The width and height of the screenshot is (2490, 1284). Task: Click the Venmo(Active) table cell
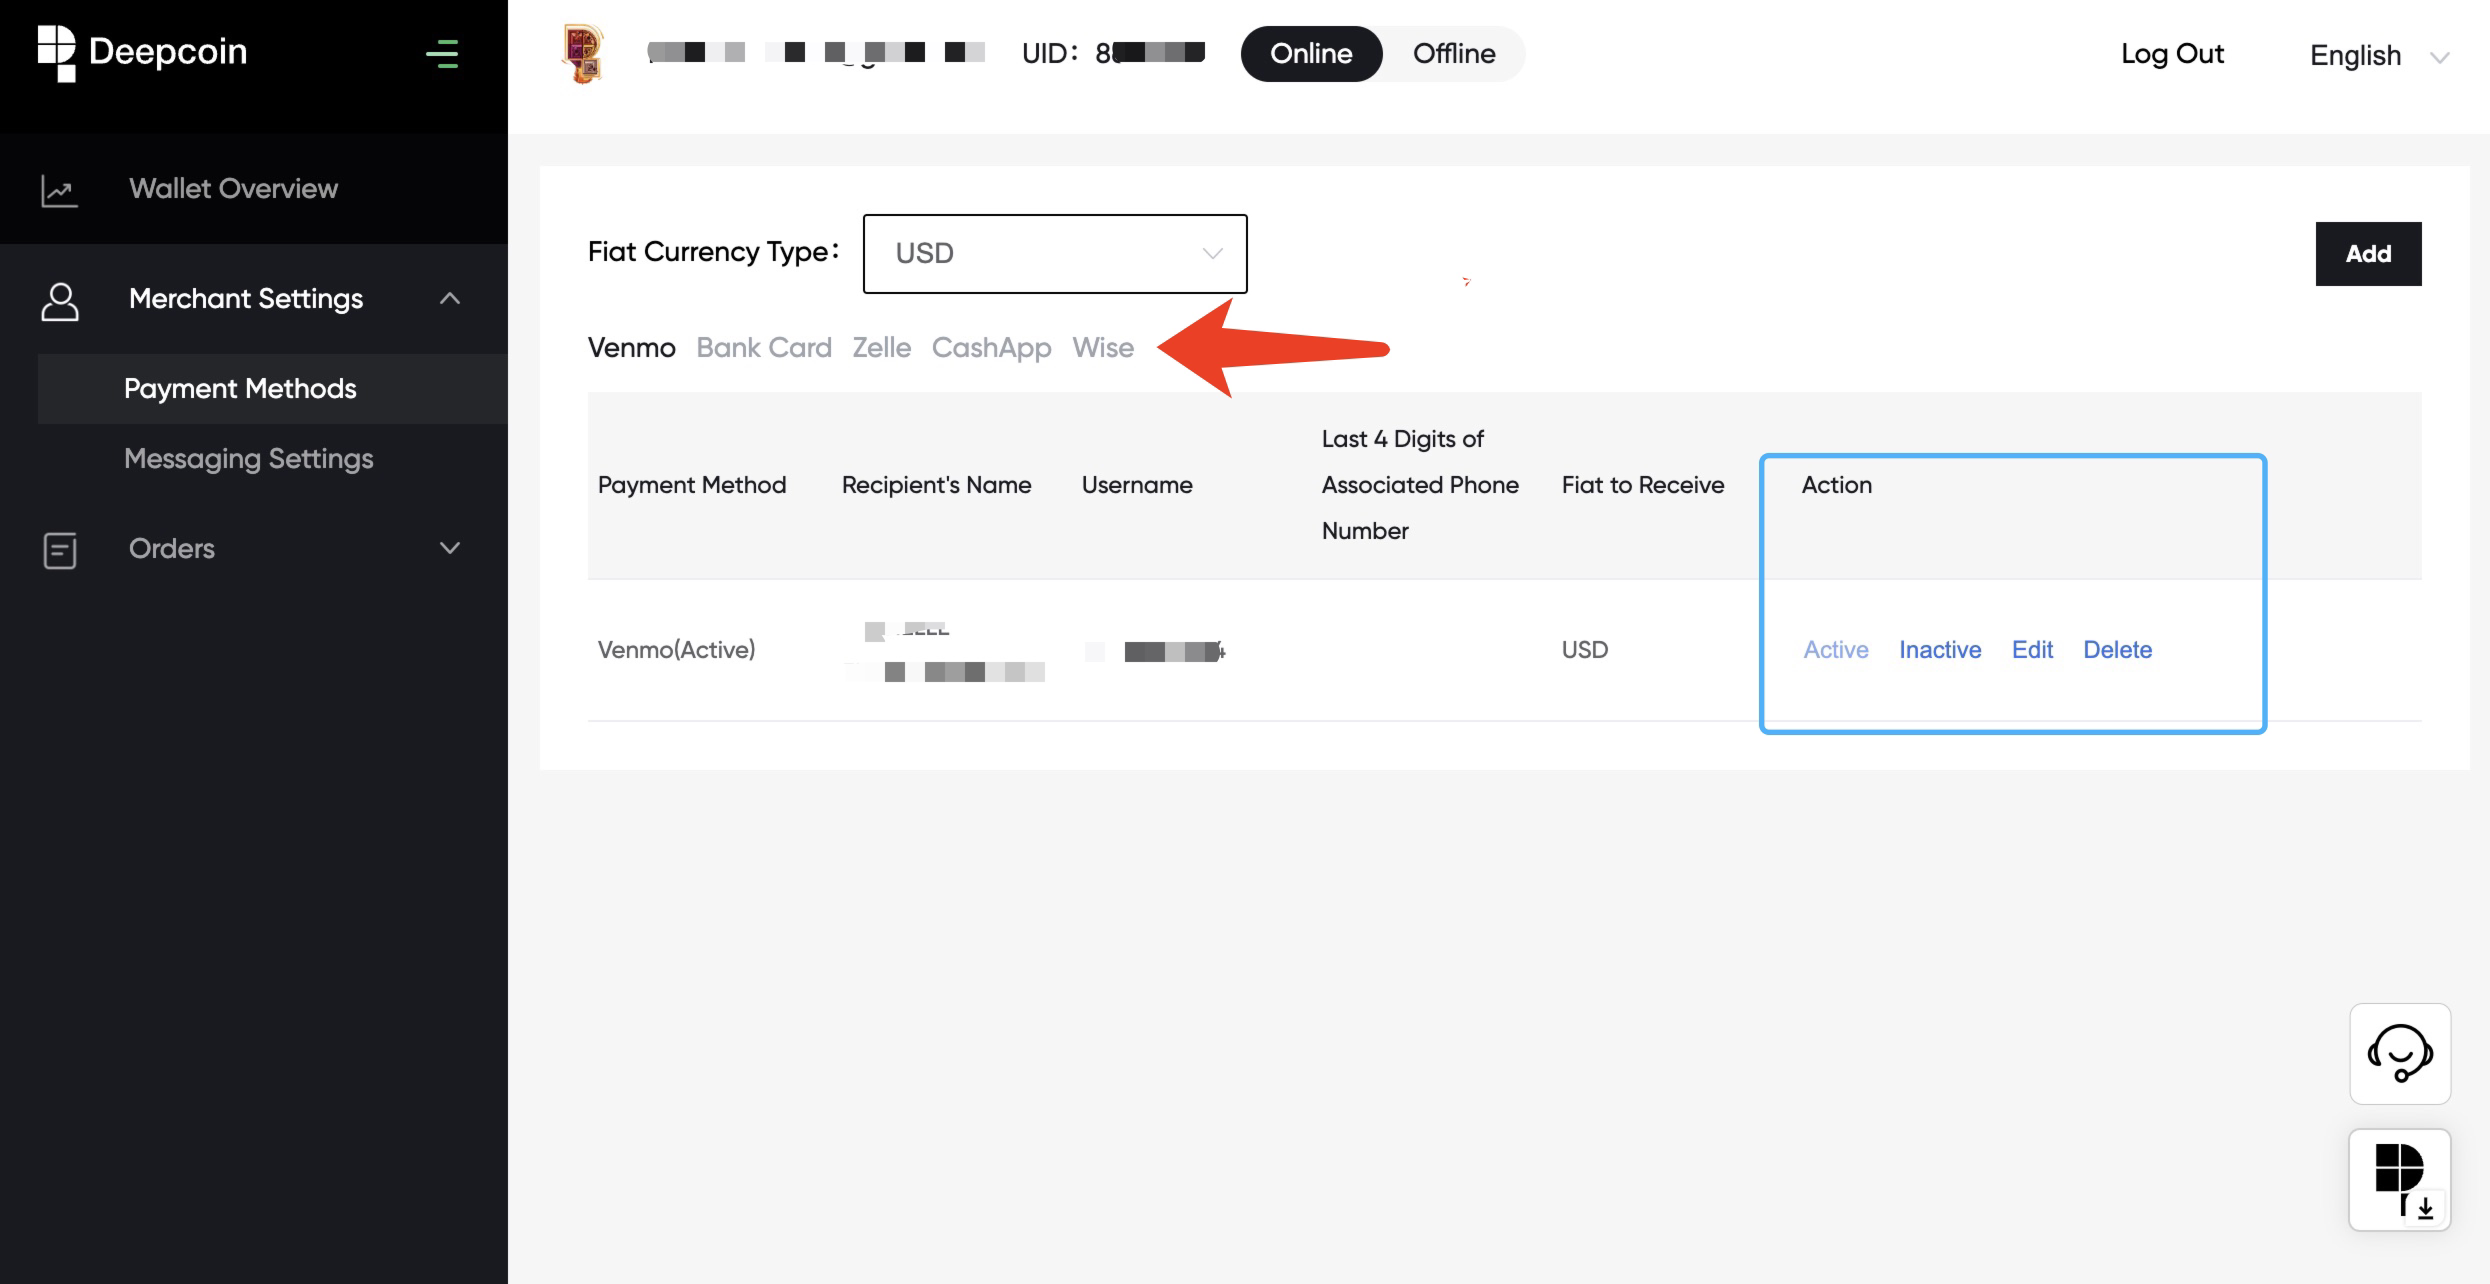point(677,650)
